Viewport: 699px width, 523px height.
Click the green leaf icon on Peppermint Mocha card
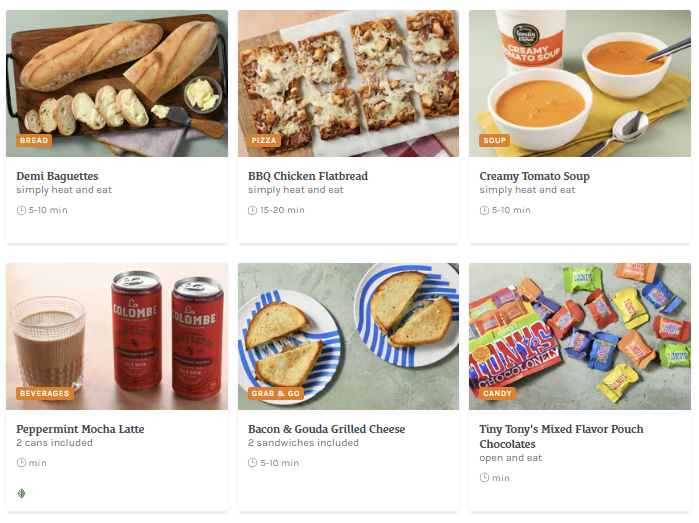pyautogui.click(x=22, y=493)
